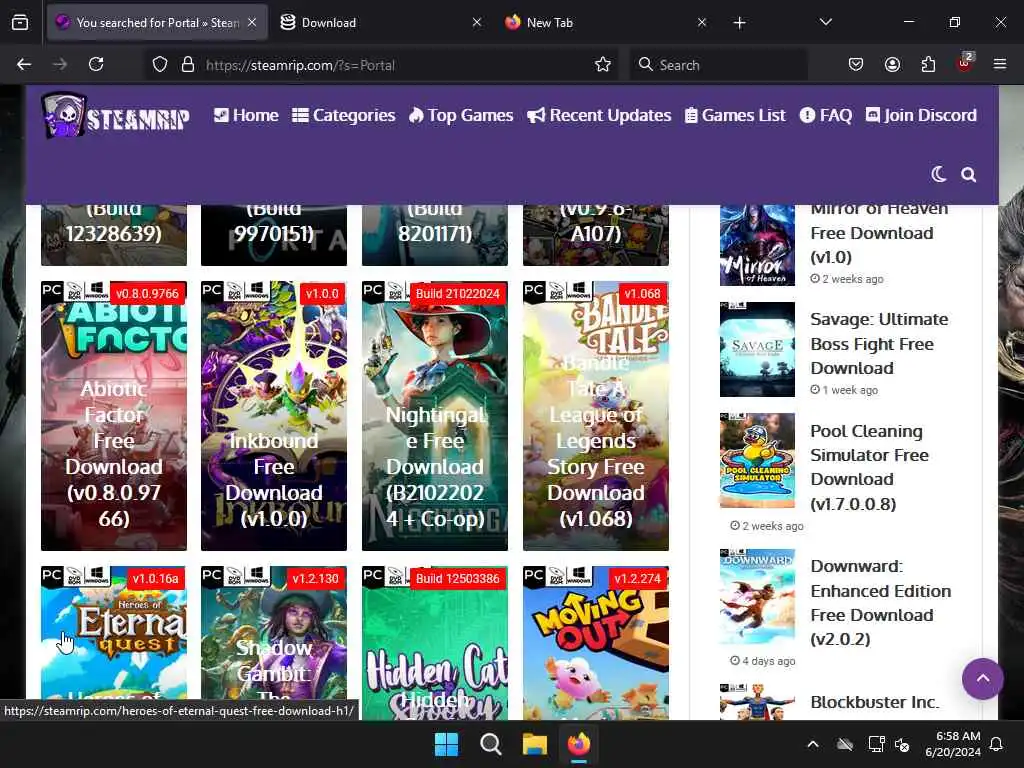Image resolution: width=1024 pixels, height=768 pixels.
Task: Open Downward: Enhanced Edition Free Download link
Action: coord(880,602)
